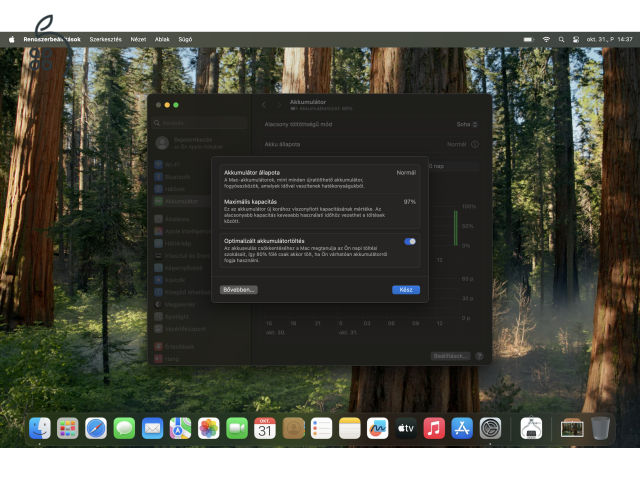Launch Finder from the Dock
Screen dimensions: 640x480
(x=40, y=428)
